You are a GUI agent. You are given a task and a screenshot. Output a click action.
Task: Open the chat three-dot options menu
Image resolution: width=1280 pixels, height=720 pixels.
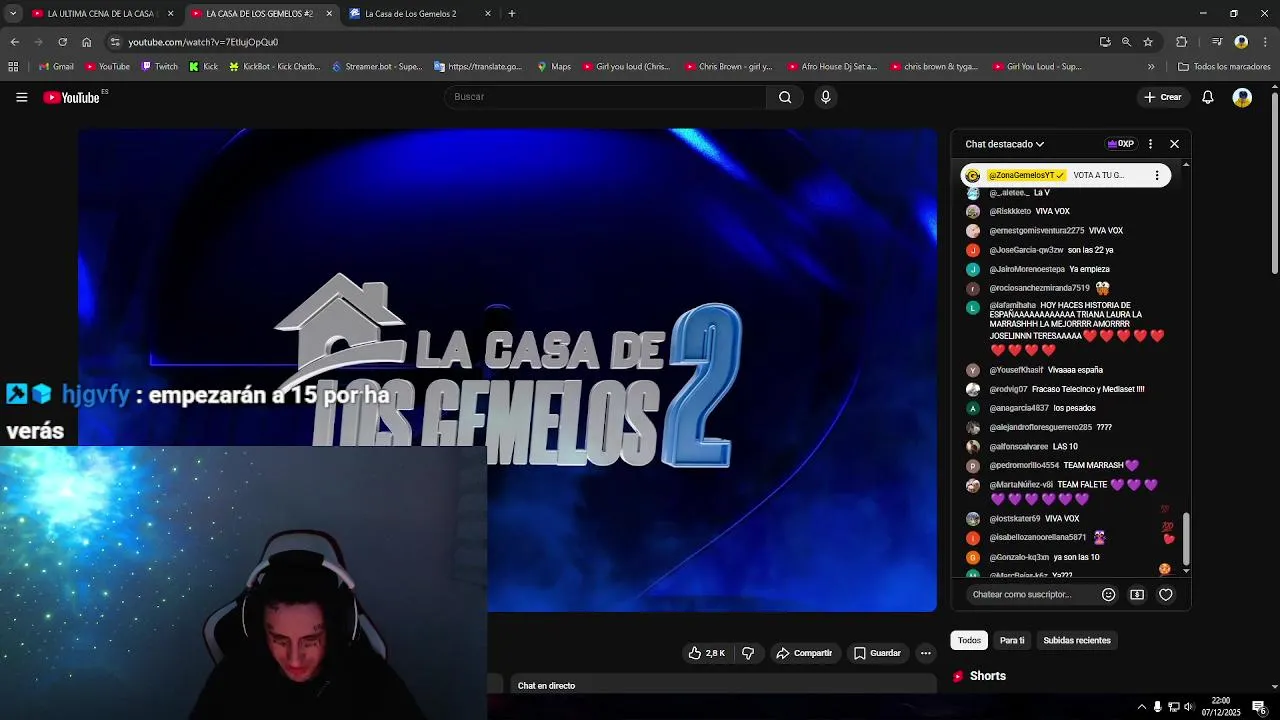pyautogui.click(x=1150, y=144)
